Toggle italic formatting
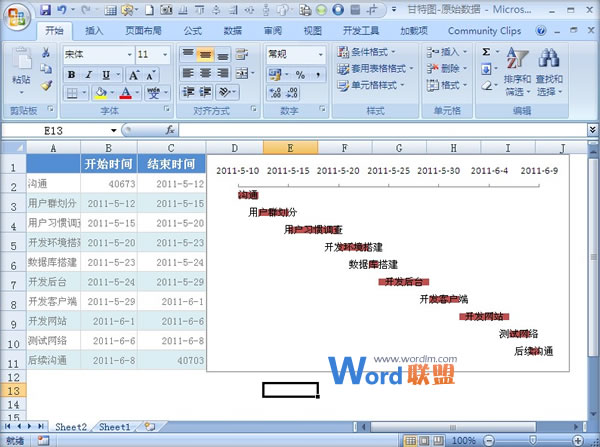This screenshot has height=447, width=600. click(x=88, y=75)
